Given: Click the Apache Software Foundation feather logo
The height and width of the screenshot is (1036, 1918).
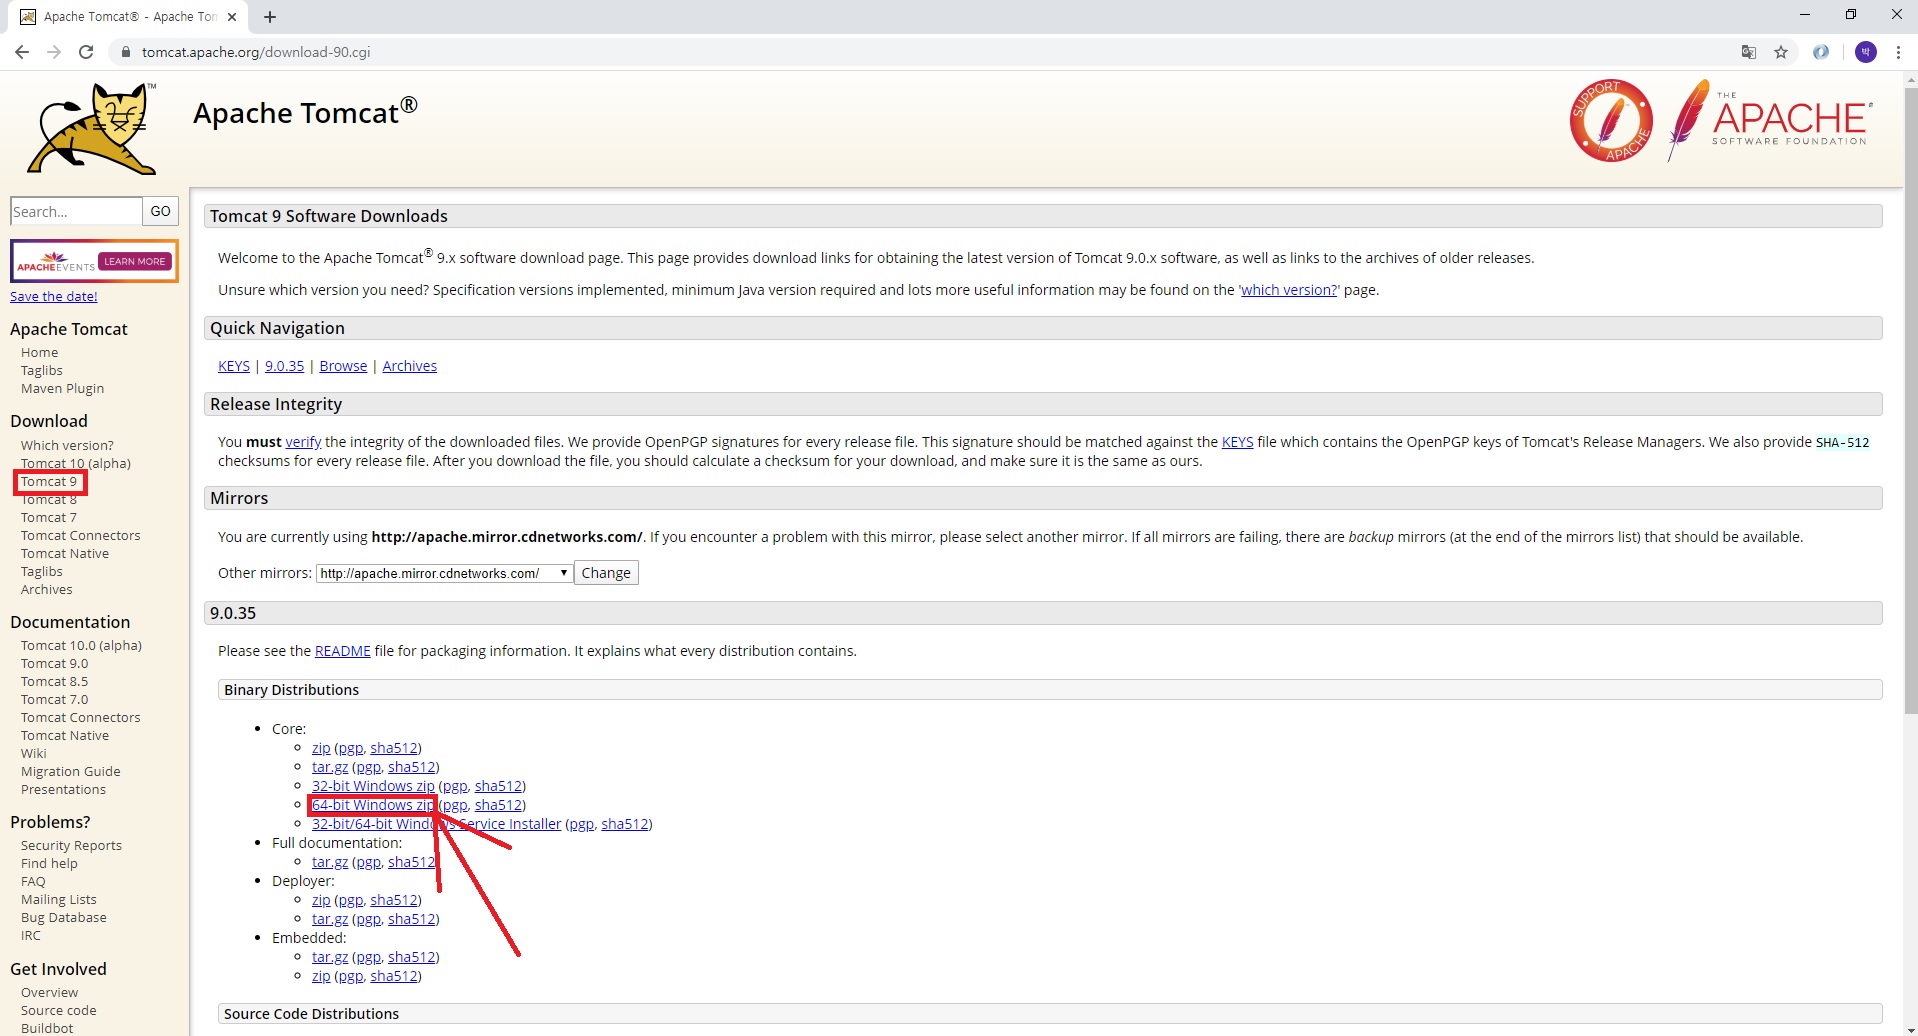Looking at the screenshot, I should click(x=1769, y=120).
